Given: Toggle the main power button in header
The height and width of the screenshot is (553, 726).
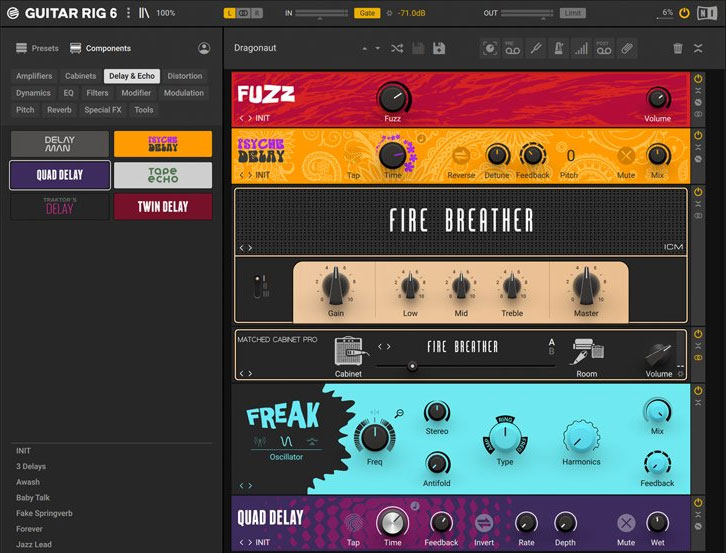Looking at the screenshot, I should tap(684, 13).
